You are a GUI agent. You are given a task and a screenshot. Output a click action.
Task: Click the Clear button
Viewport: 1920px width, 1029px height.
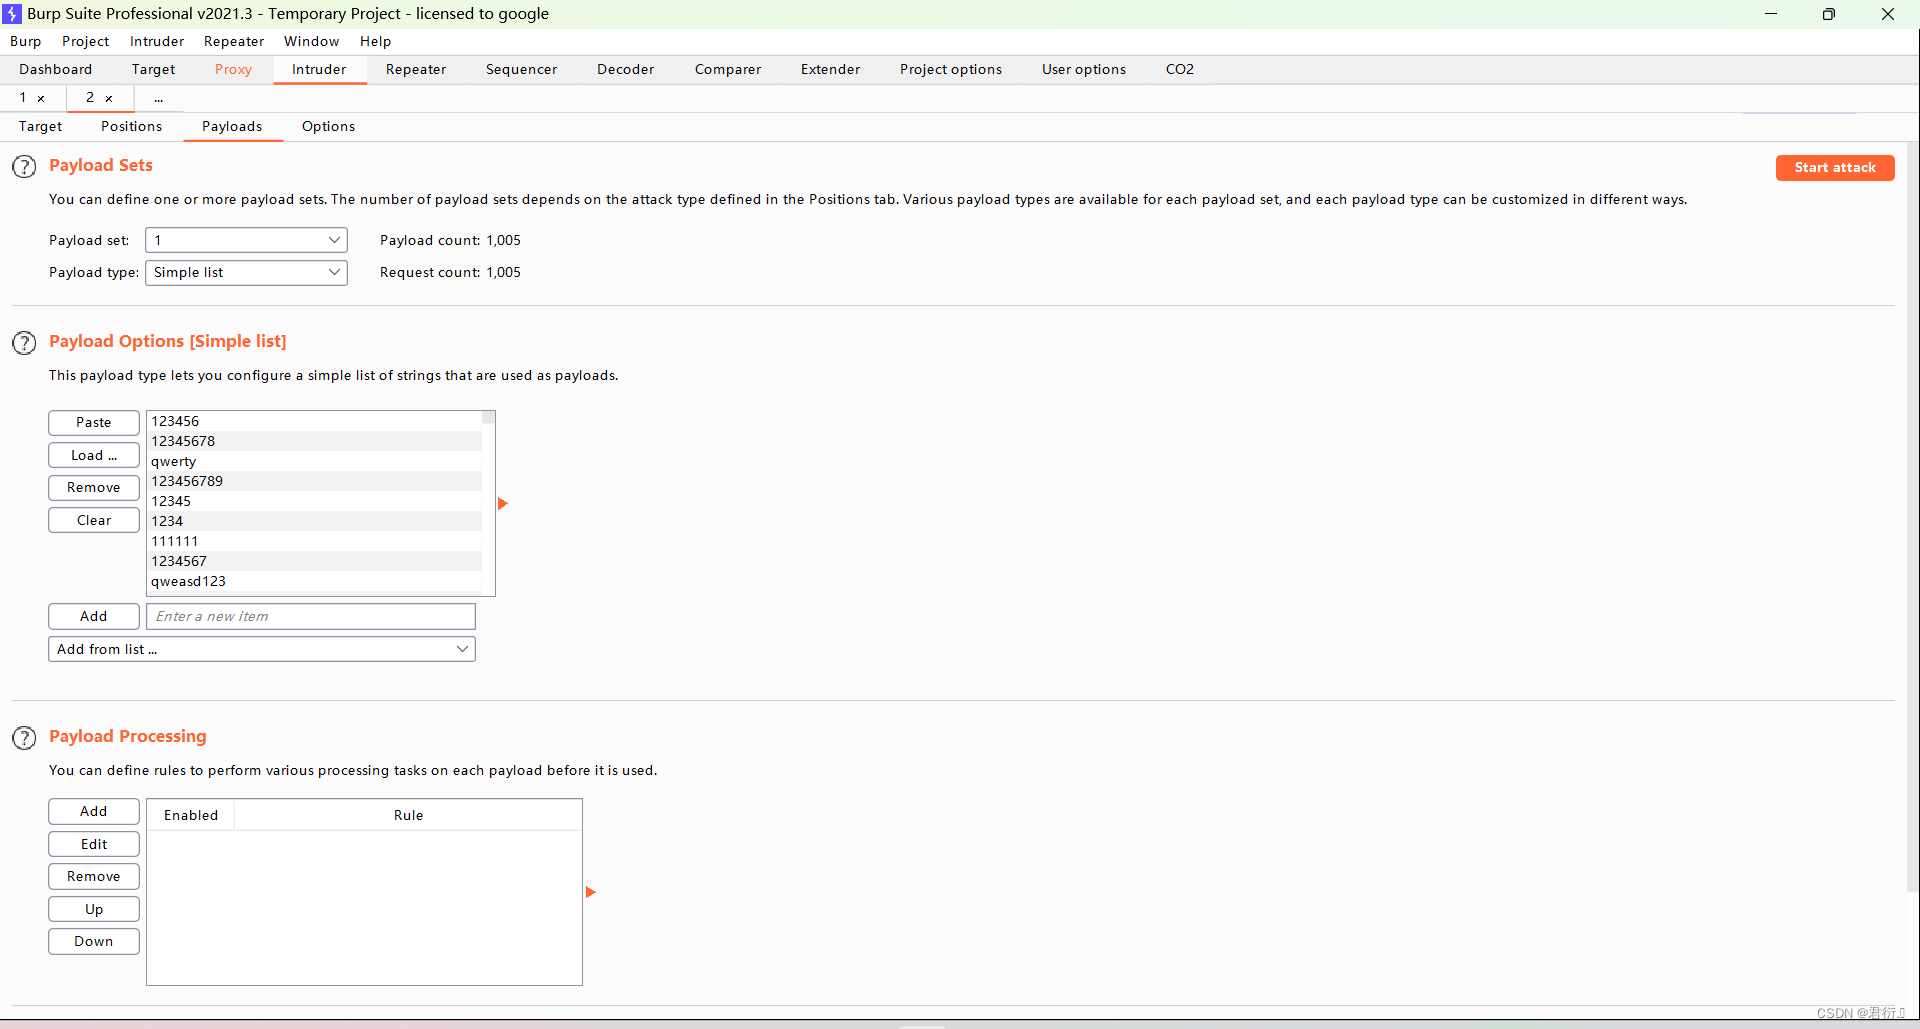click(x=94, y=520)
